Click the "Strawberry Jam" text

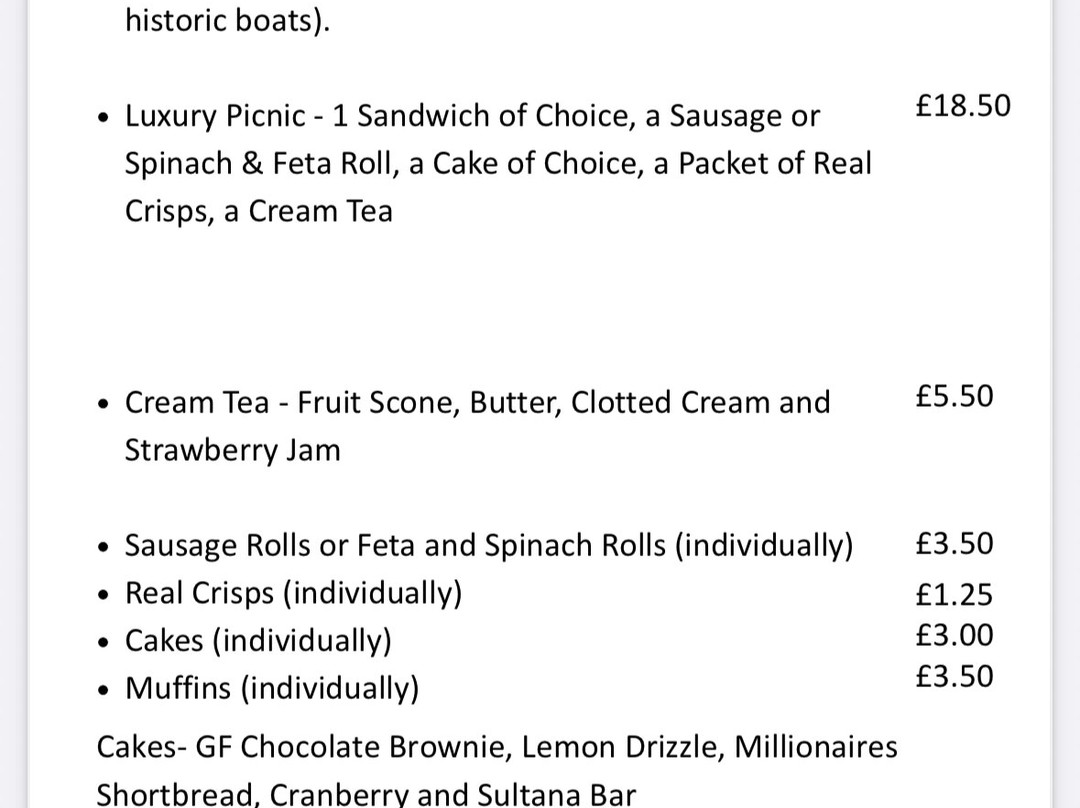pos(232,450)
